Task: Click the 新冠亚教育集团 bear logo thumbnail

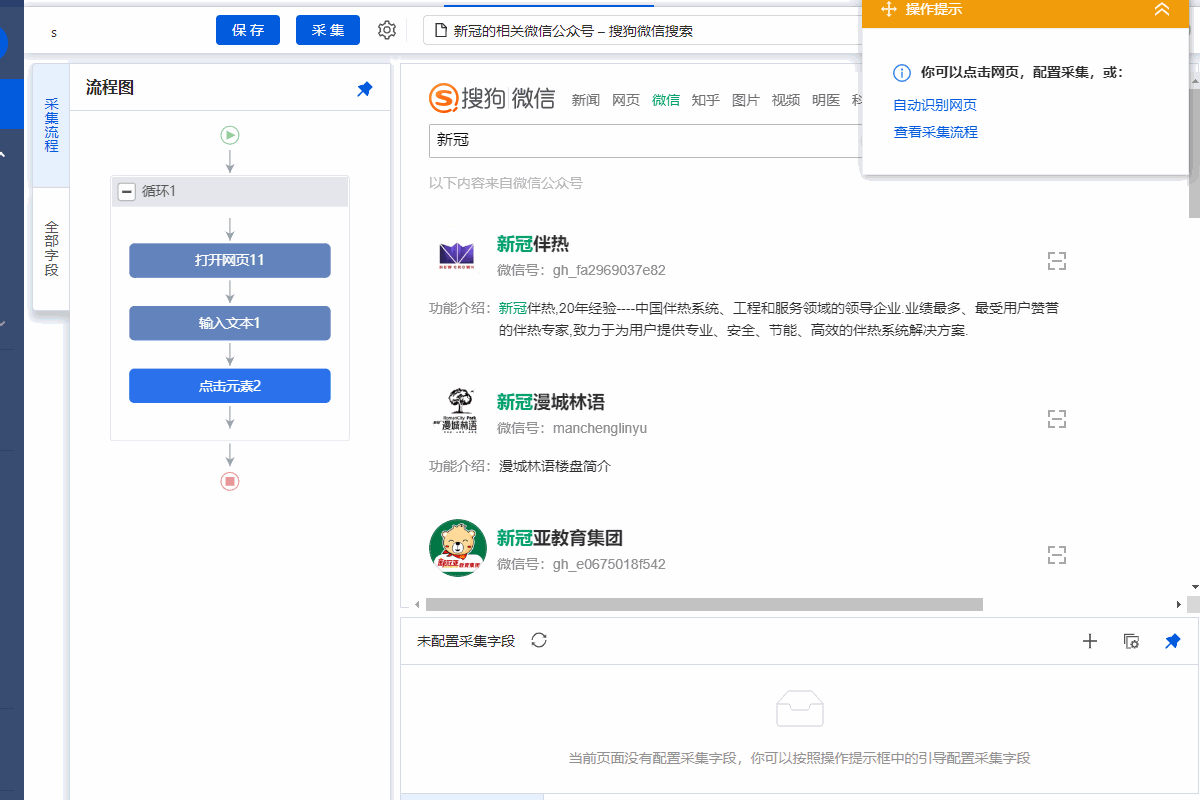Action: click(458, 548)
